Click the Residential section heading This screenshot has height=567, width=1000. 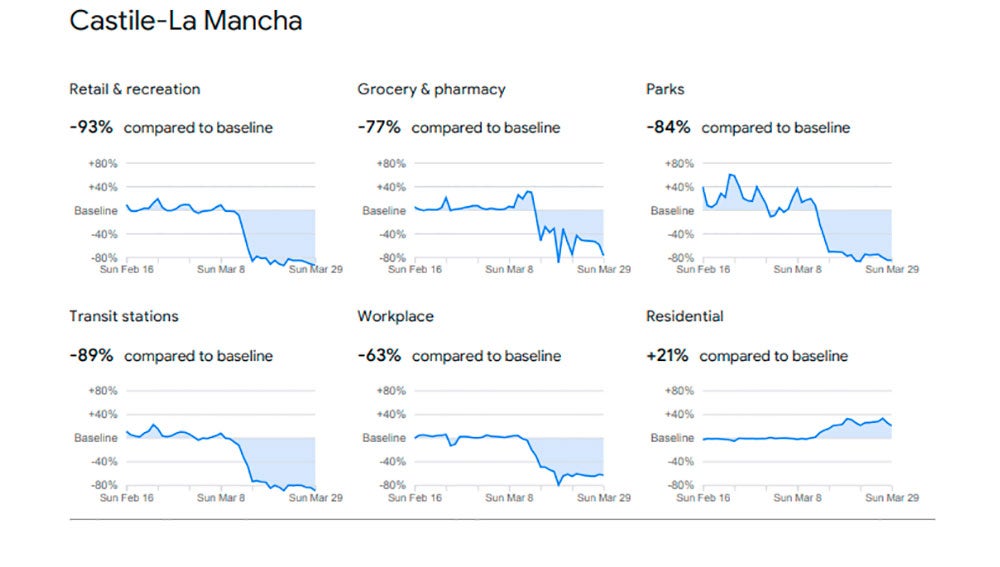click(x=684, y=316)
